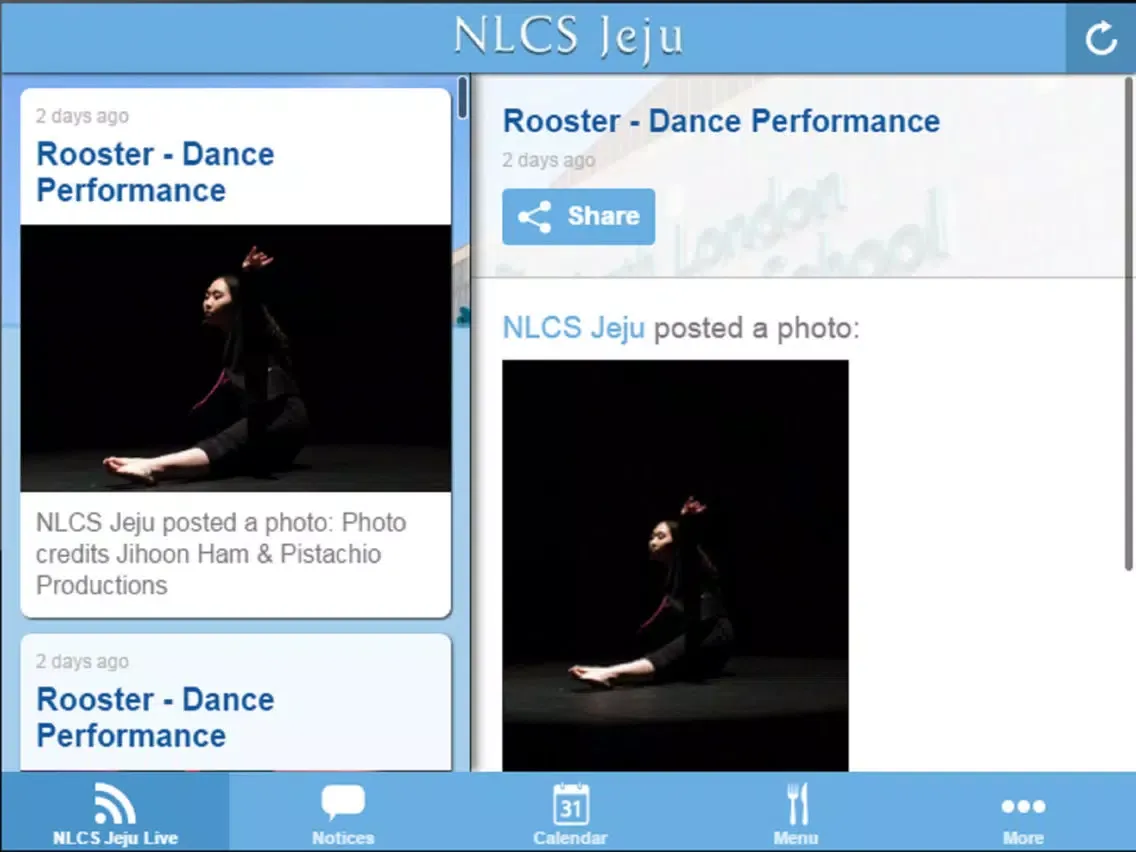Share the Rooster Dance Performance post

click(578, 217)
